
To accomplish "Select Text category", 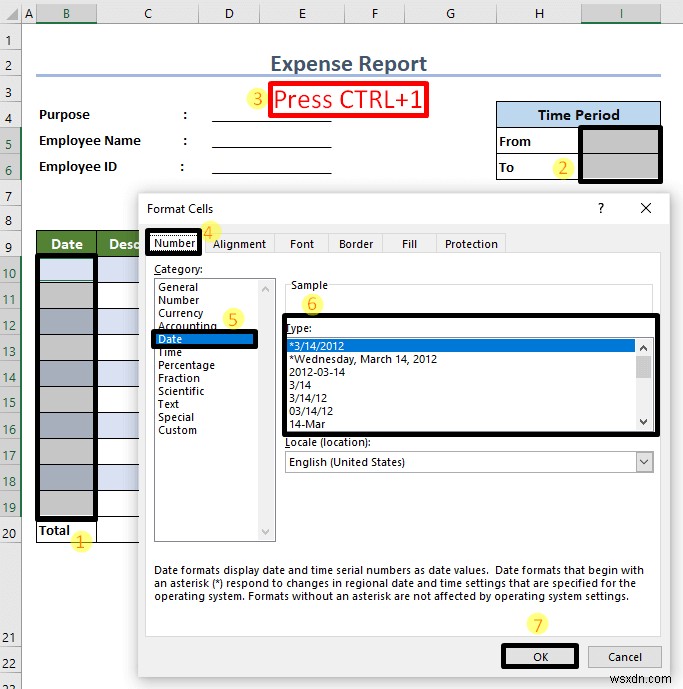I will click(x=168, y=404).
